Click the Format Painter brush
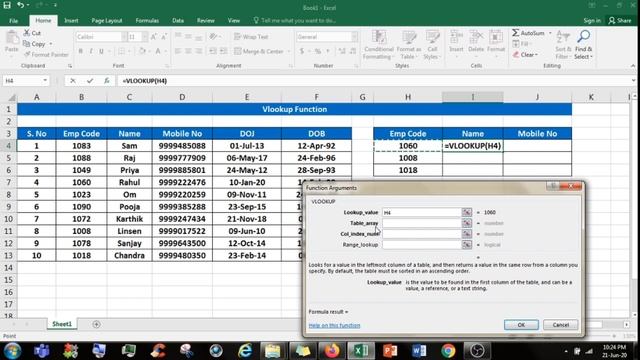This screenshot has height=360, width=640. click(46, 54)
